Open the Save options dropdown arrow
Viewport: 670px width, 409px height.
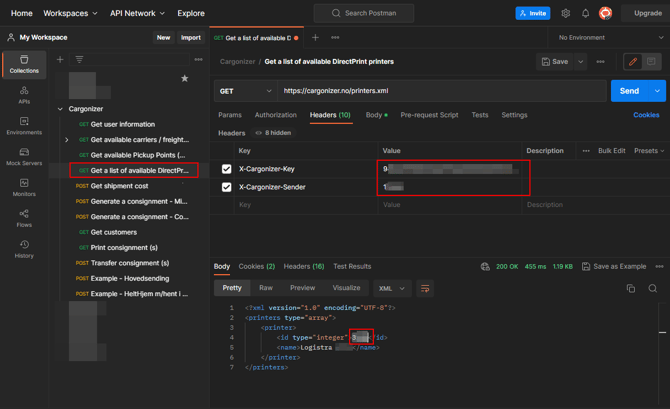[x=581, y=62]
